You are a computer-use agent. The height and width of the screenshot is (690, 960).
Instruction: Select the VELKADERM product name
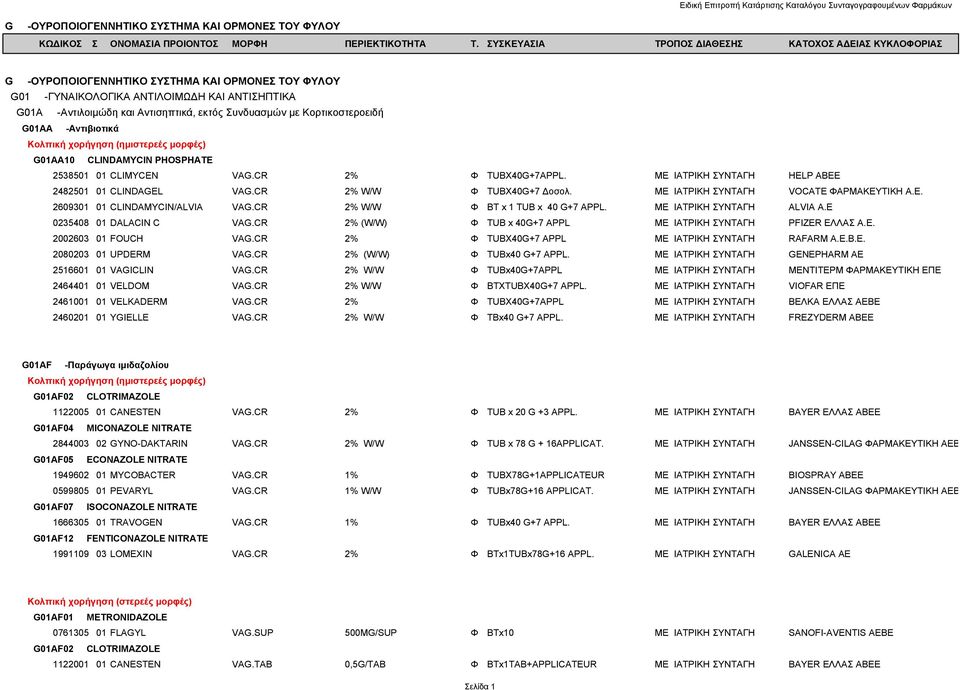138,302
